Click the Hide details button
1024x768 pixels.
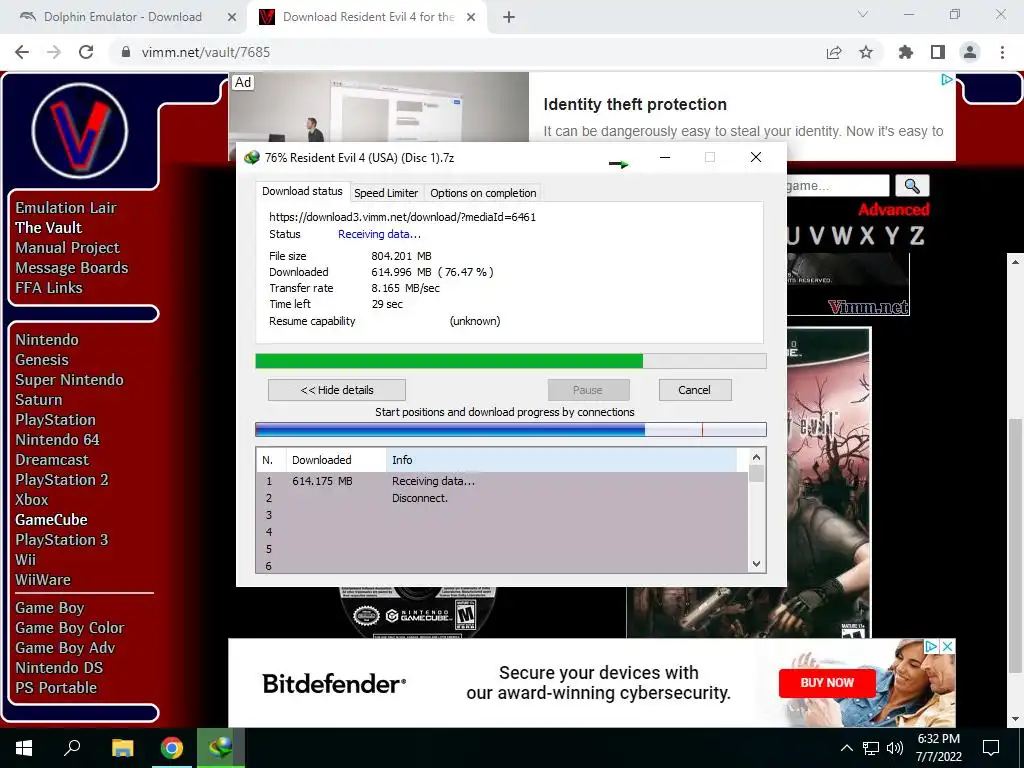tap(337, 391)
